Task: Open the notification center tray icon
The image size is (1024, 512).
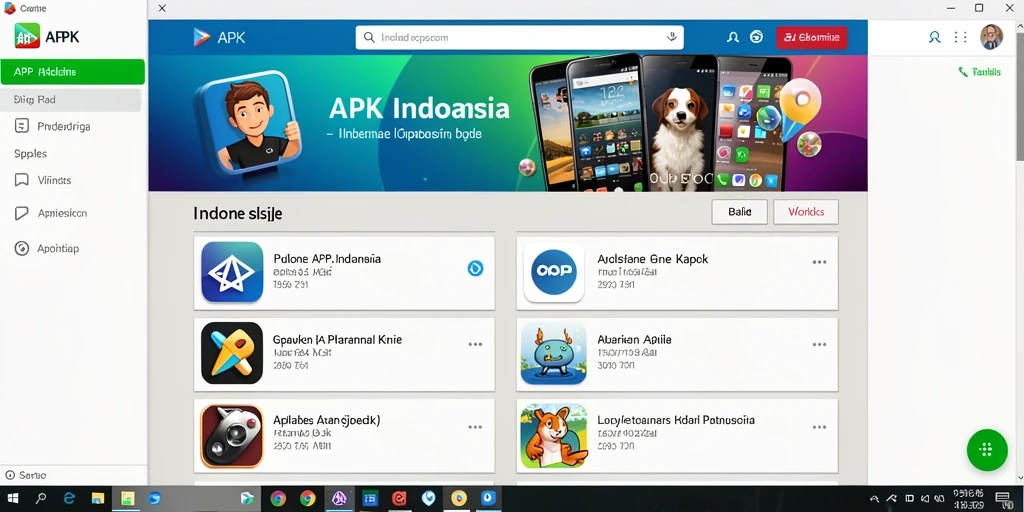Action: coord(1003,499)
